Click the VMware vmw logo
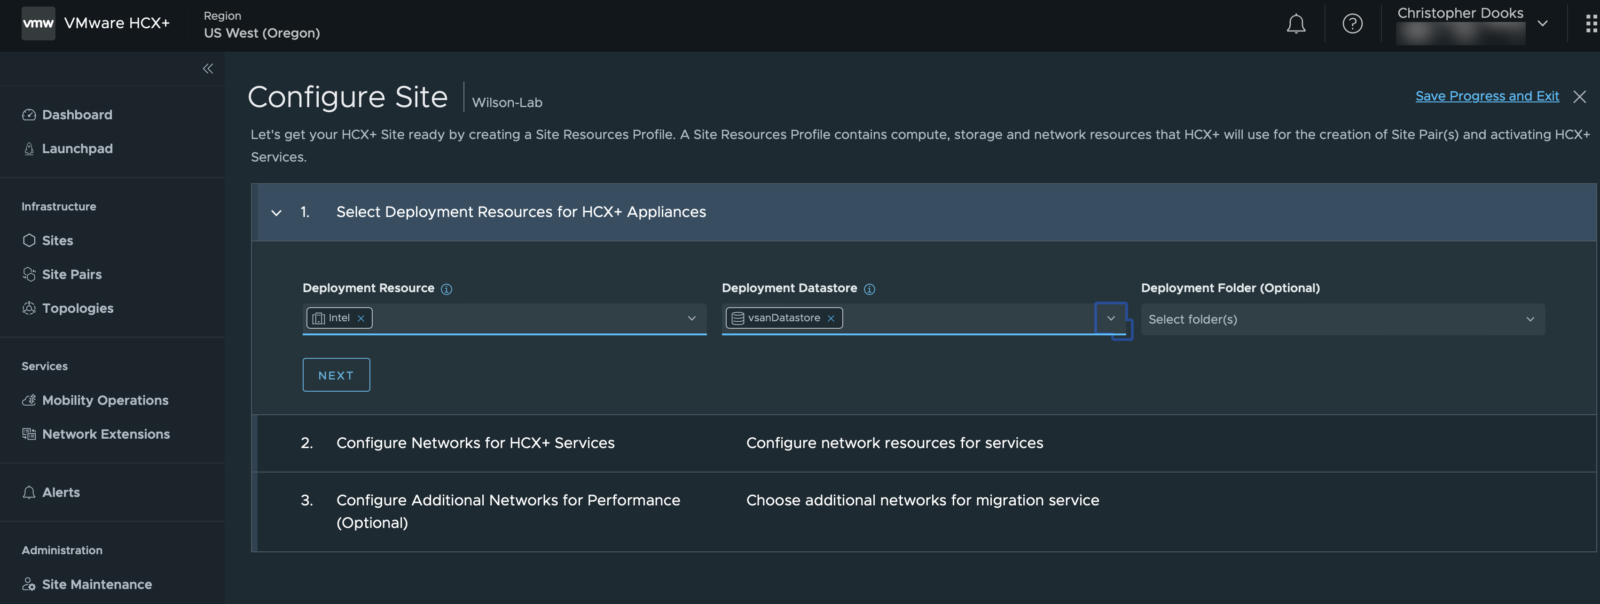 [38, 23]
